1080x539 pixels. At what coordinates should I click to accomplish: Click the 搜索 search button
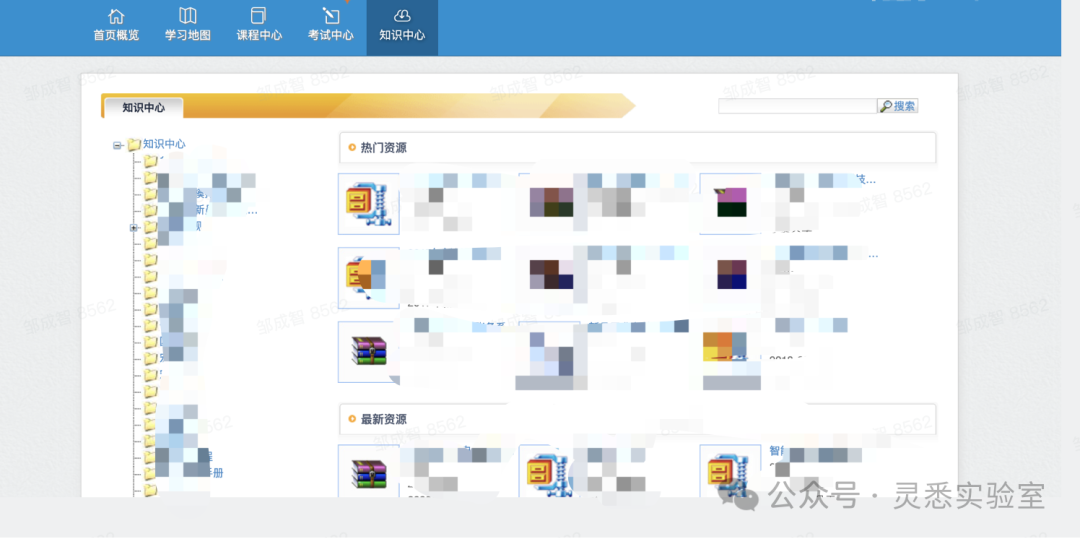pyautogui.click(x=897, y=106)
